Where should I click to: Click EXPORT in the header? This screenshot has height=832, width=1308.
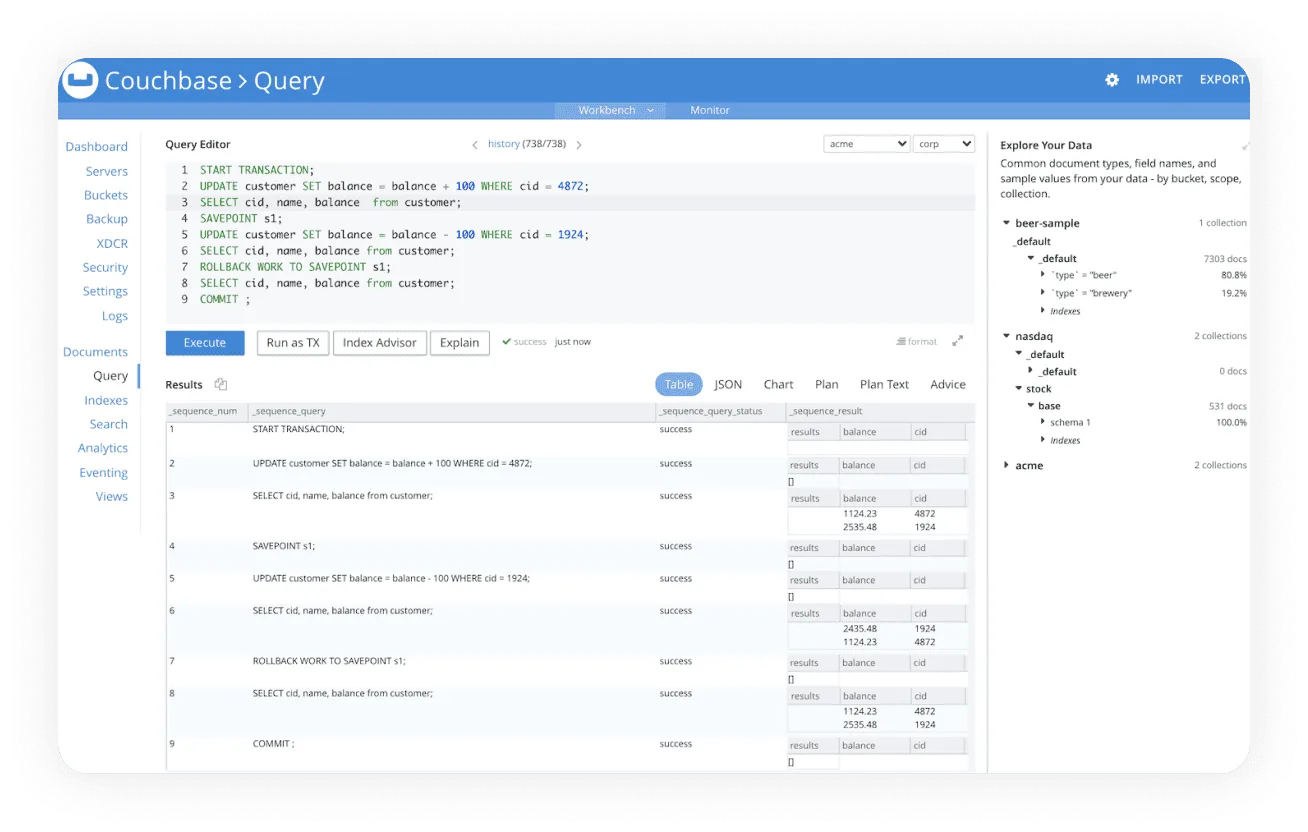pos(1223,80)
